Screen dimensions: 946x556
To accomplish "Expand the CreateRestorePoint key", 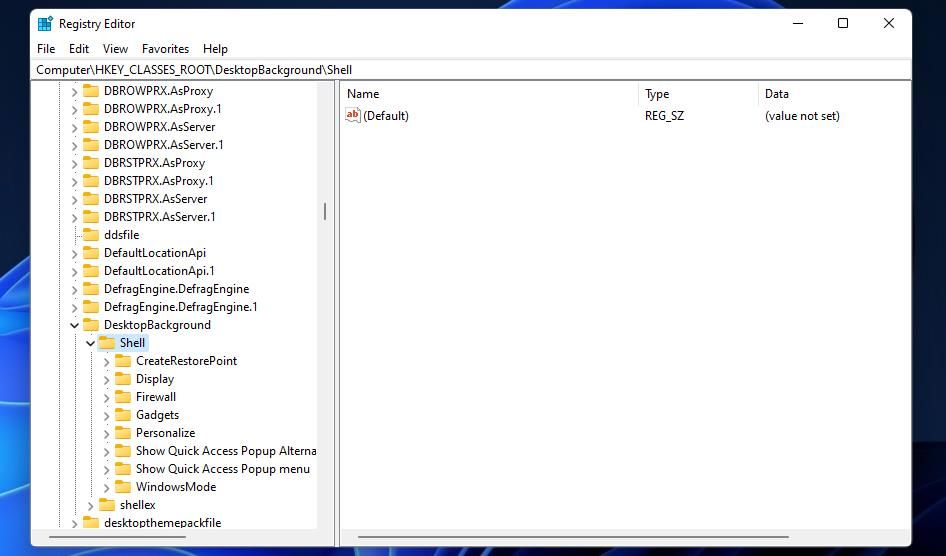I will click(x=107, y=361).
